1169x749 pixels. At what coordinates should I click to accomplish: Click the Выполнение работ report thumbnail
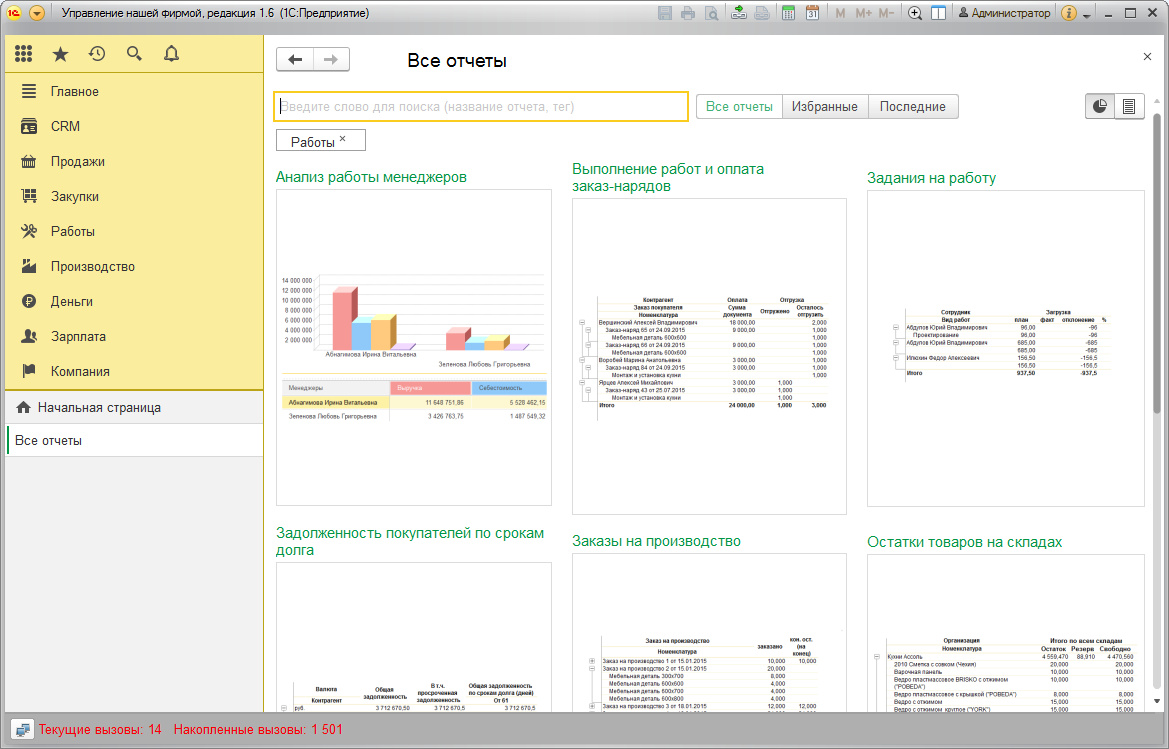(x=709, y=356)
